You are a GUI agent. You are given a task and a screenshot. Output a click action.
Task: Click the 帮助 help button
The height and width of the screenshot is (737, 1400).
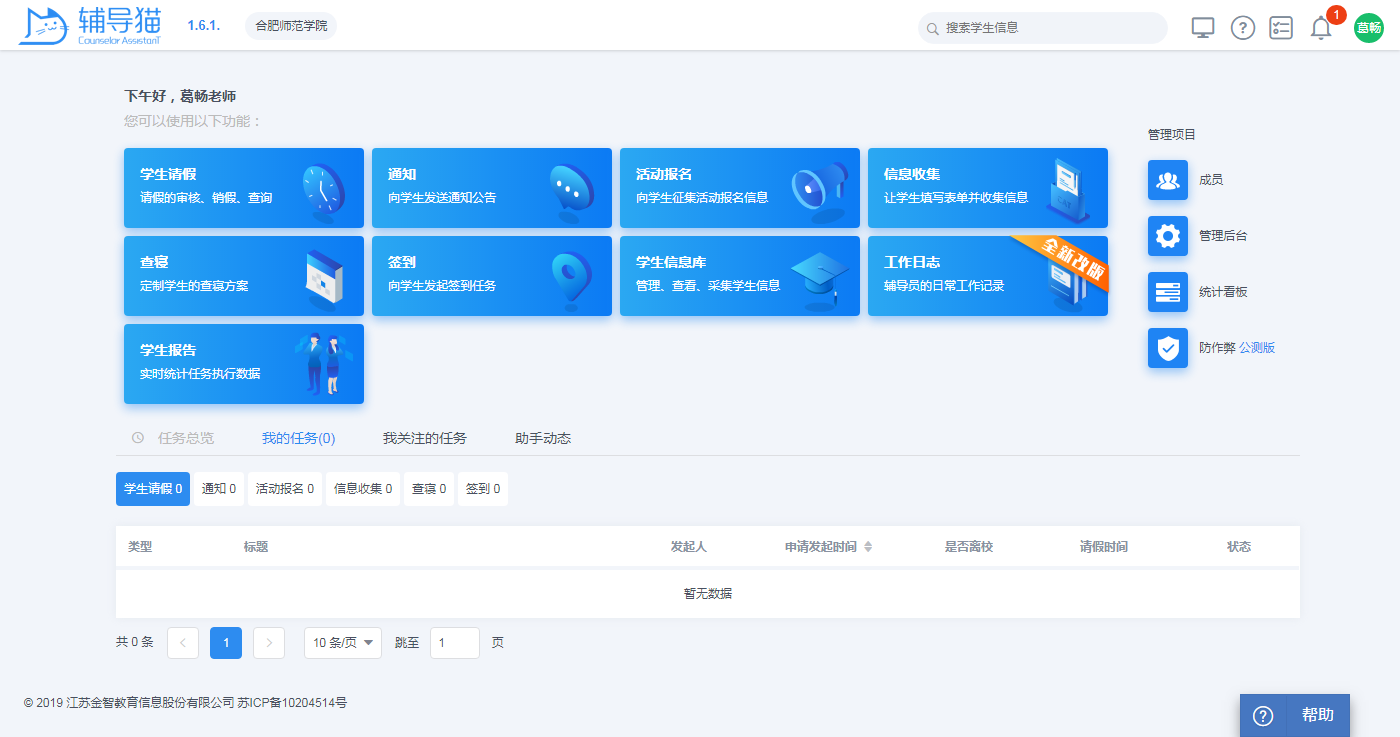coord(1295,715)
